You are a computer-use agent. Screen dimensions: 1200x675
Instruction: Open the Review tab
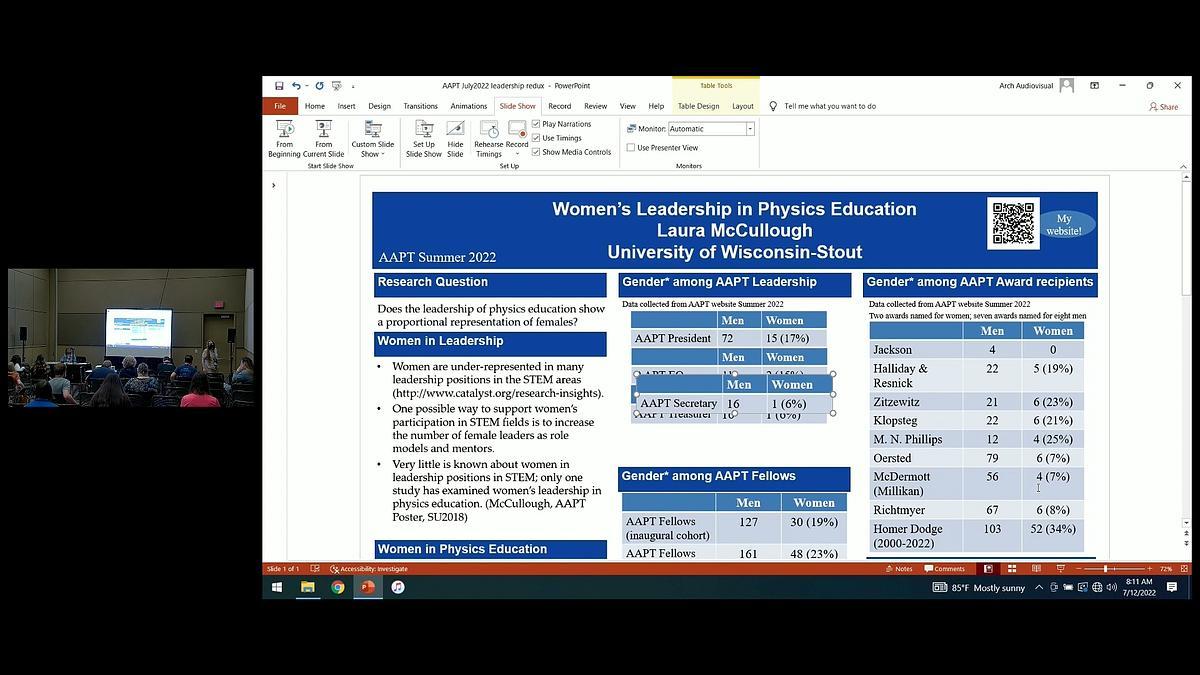(x=595, y=106)
